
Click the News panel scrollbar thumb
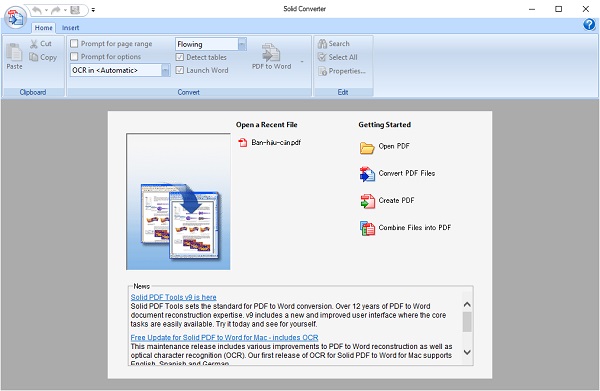click(467, 322)
